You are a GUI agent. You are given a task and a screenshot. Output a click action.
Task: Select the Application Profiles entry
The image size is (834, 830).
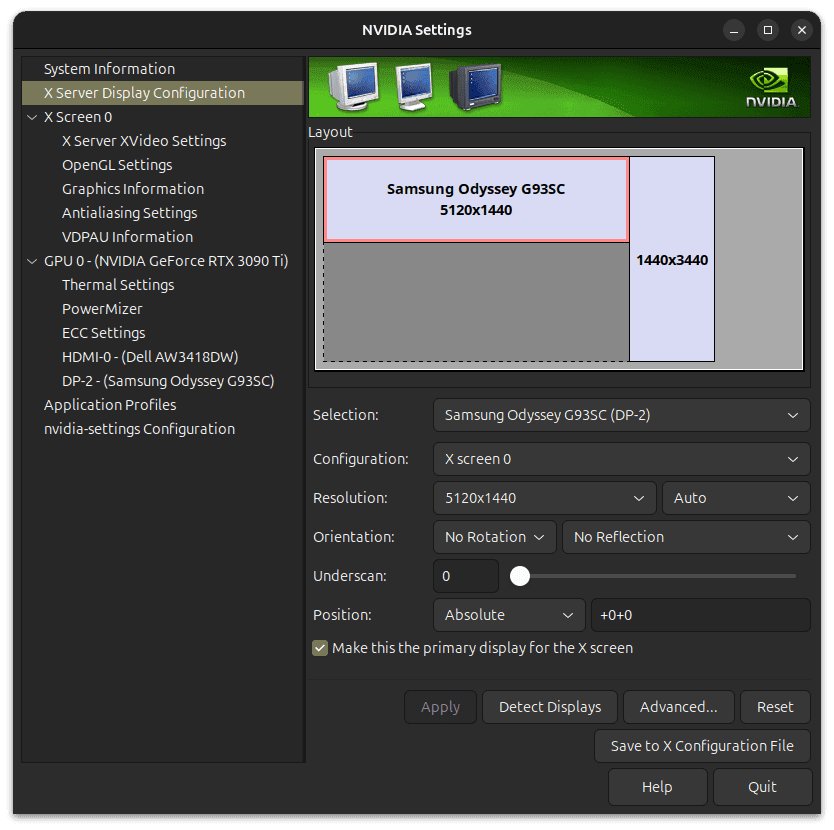click(x=110, y=405)
